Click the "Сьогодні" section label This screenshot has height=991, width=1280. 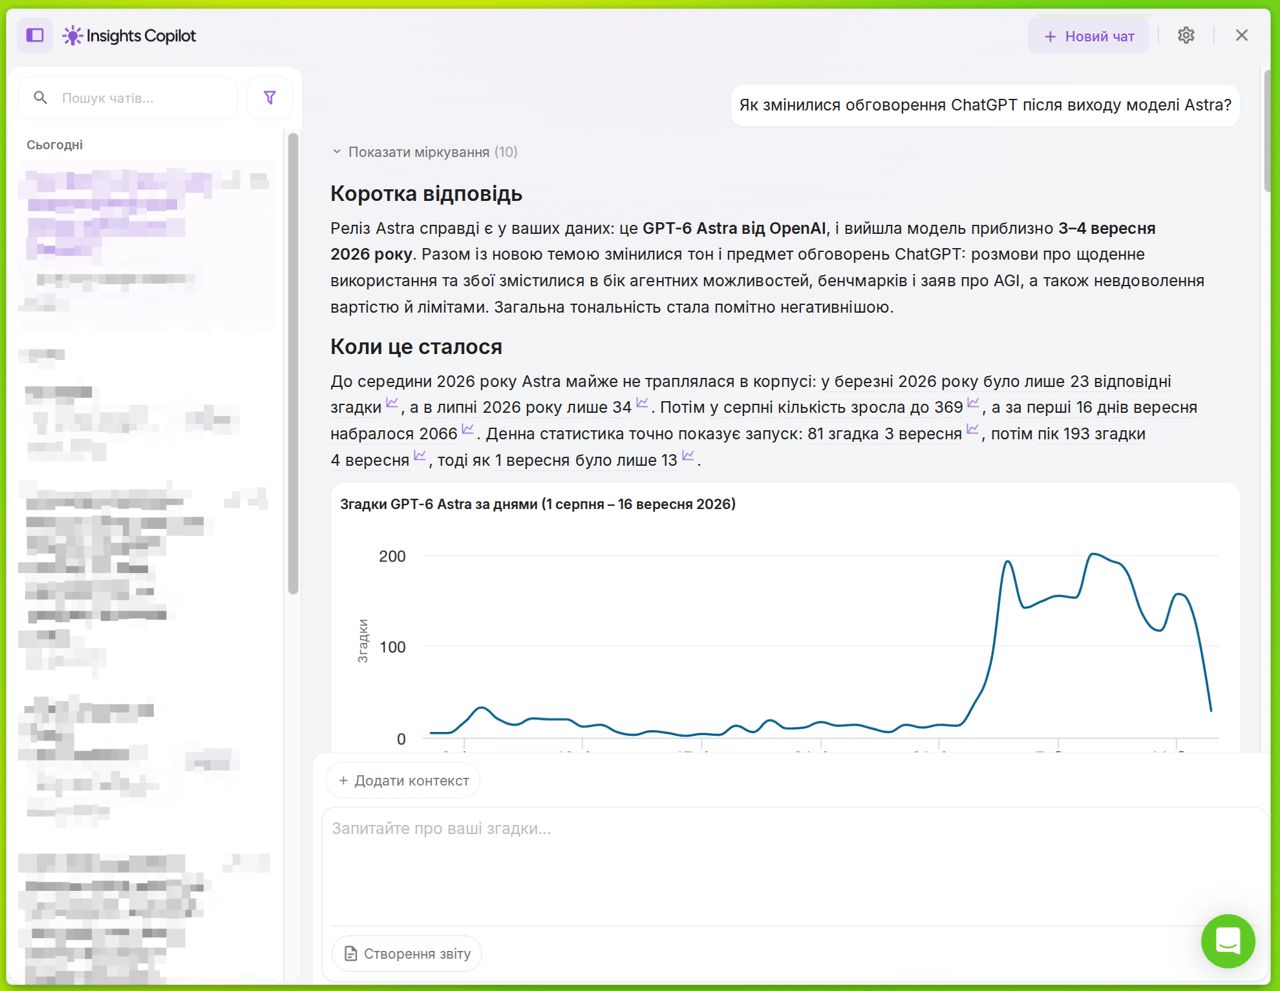(54, 145)
